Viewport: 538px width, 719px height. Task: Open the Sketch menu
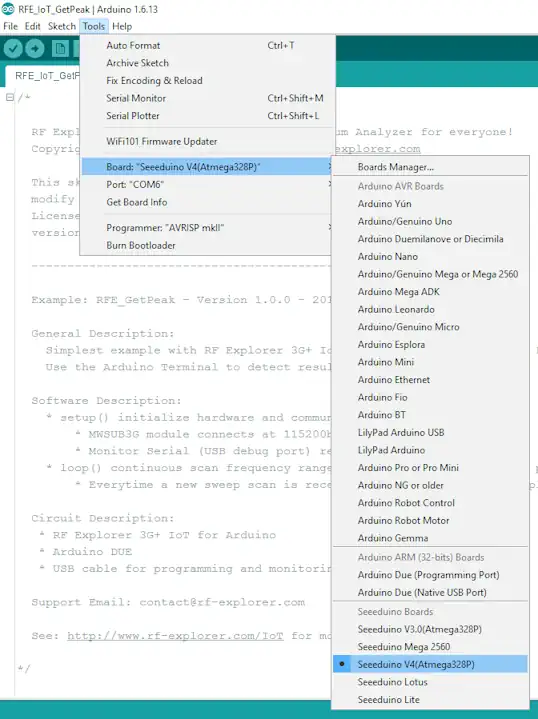61,26
